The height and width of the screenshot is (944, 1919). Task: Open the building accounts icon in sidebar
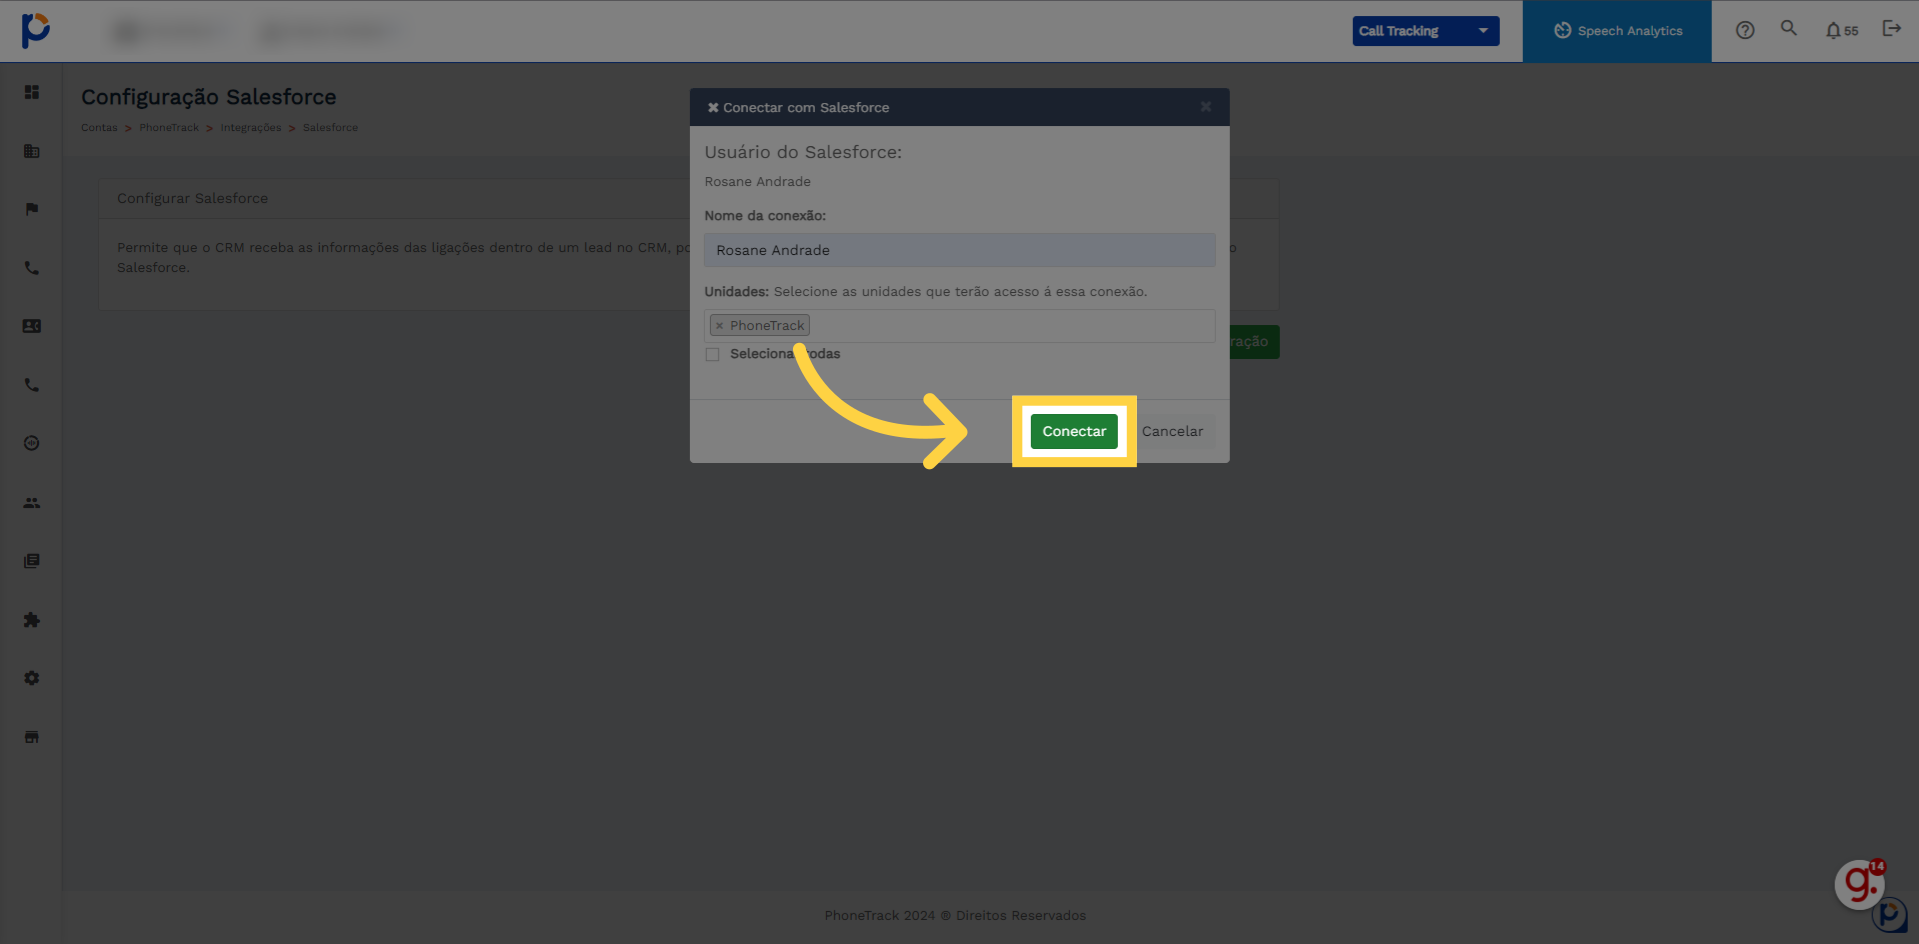point(32,151)
